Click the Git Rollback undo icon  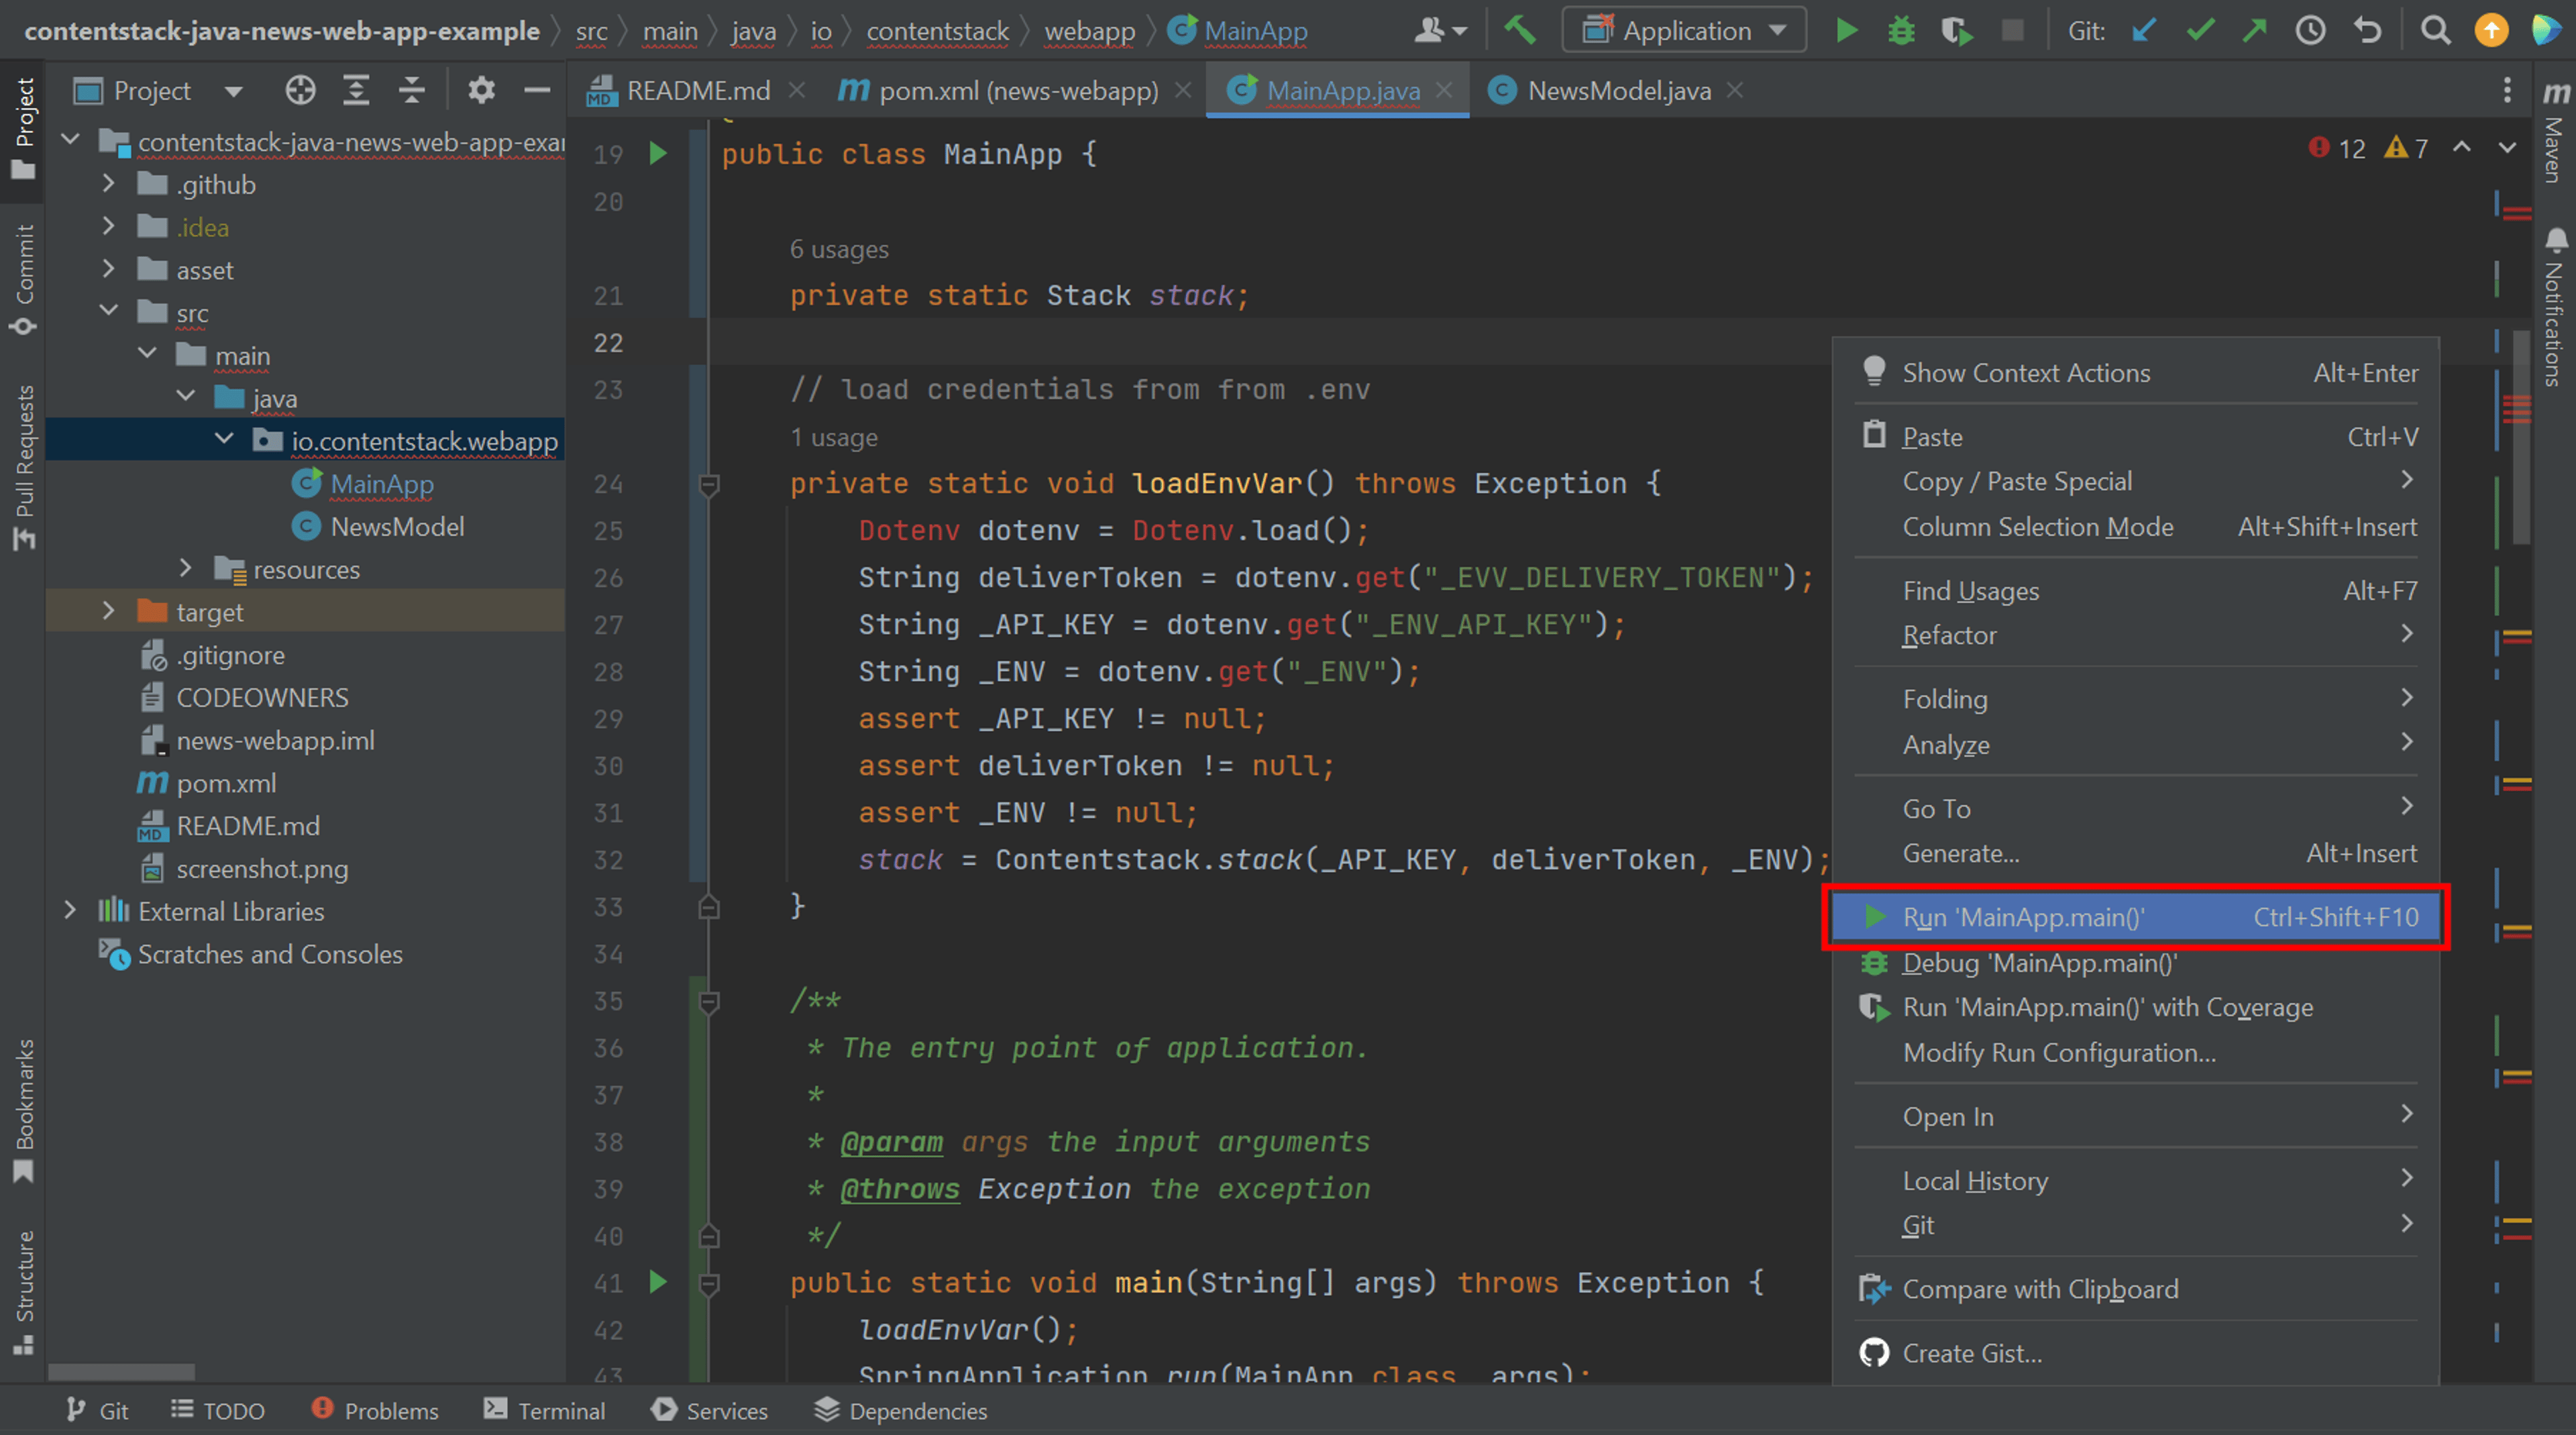tap(2367, 30)
